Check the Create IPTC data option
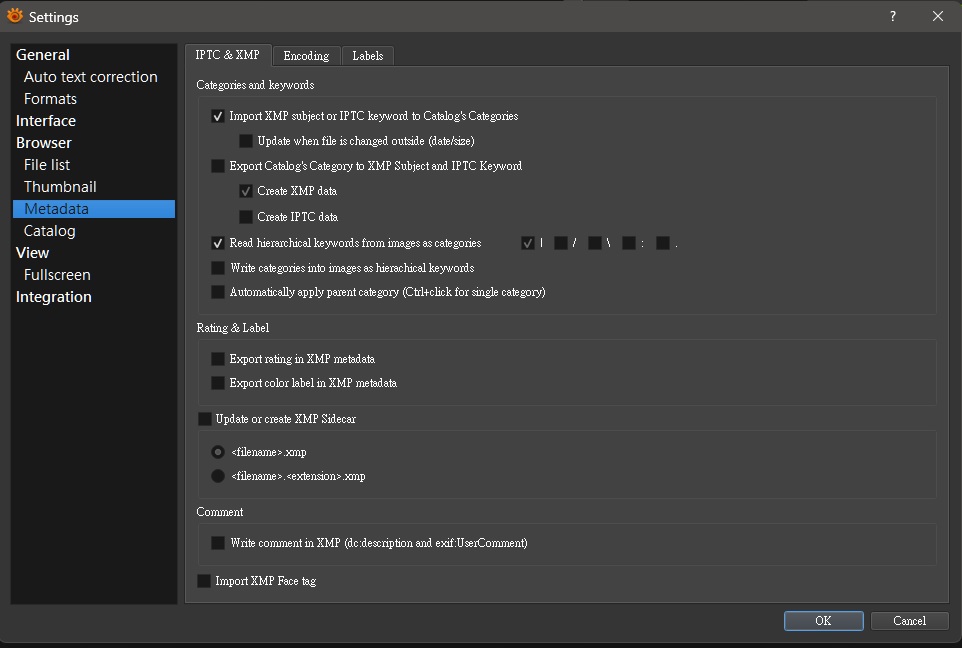The image size is (962, 648). tap(246, 217)
